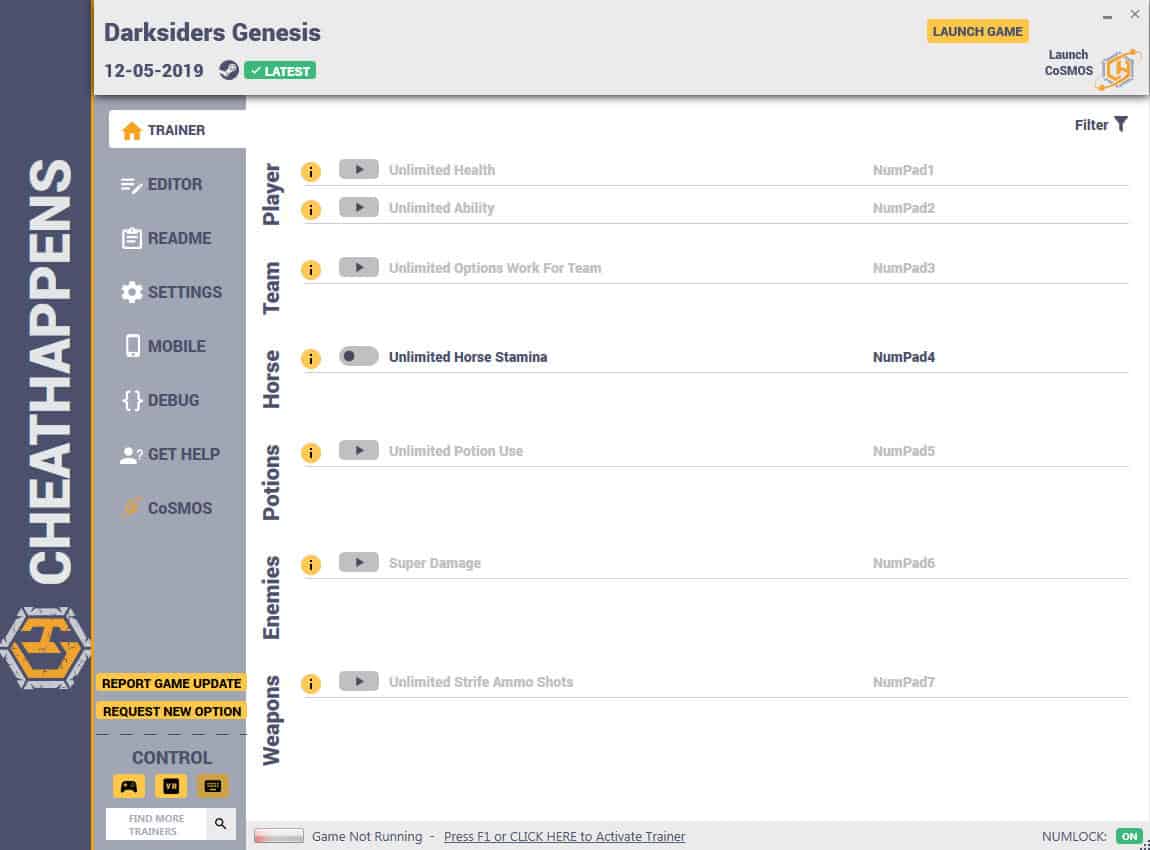Open the GET HELP tab

tap(171, 455)
